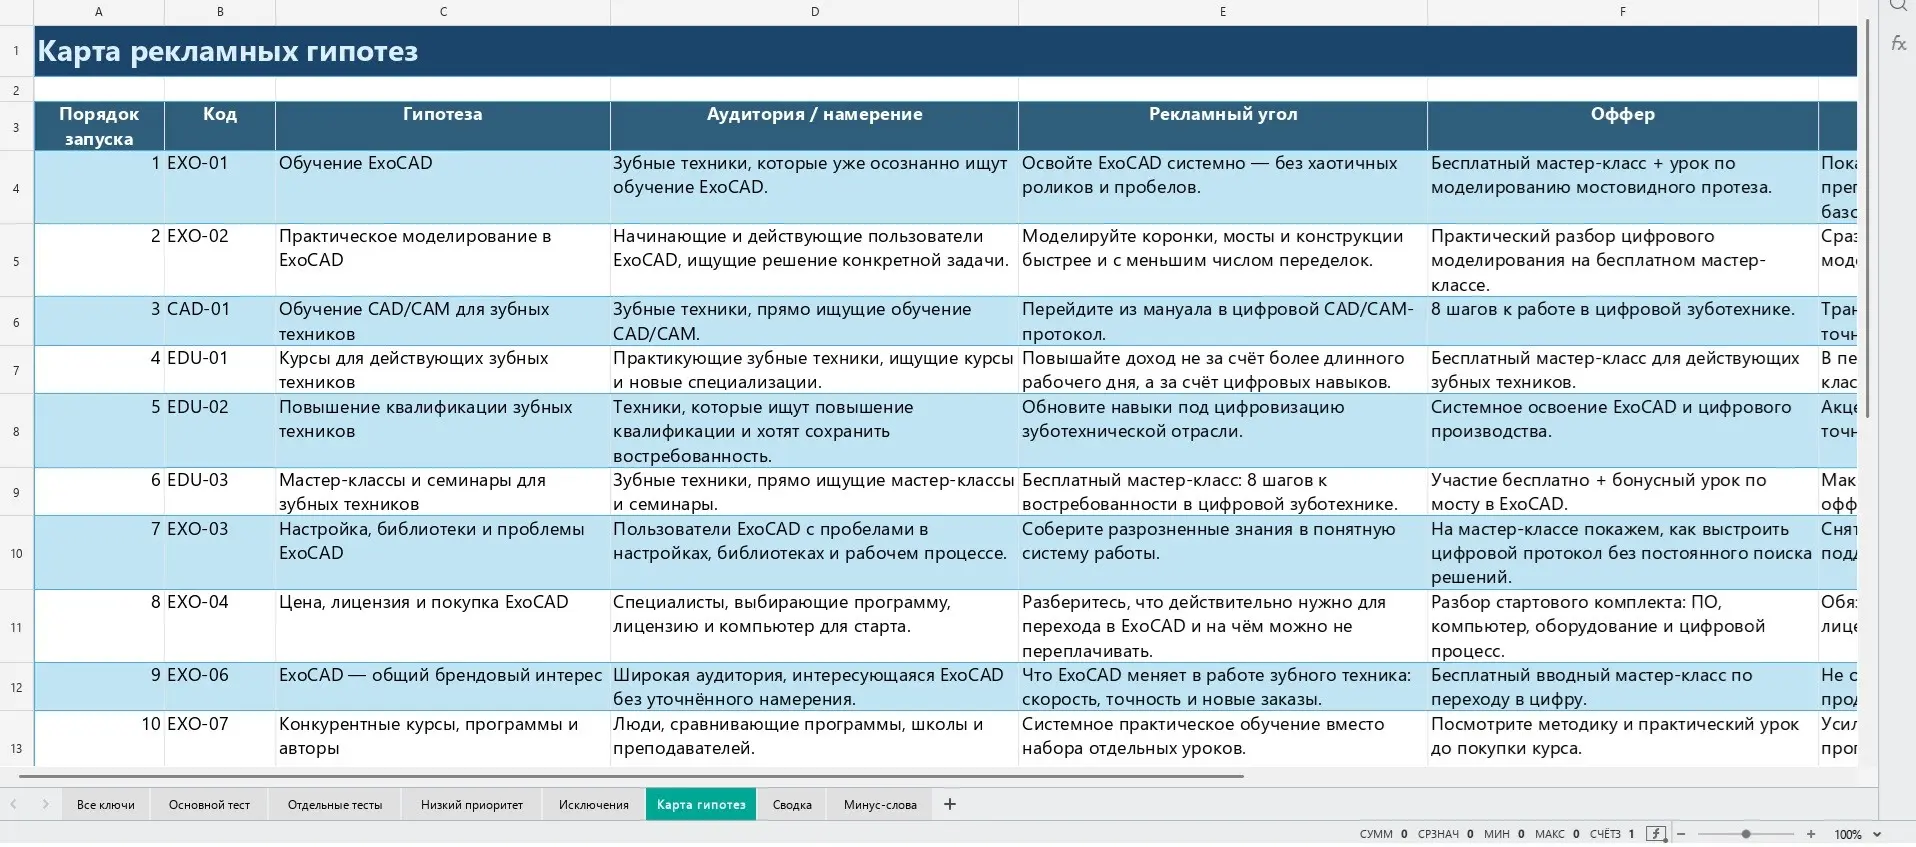Select the active 'Карта гипотез' sheet tab
1916x847 pixels.
coord(701,805)
